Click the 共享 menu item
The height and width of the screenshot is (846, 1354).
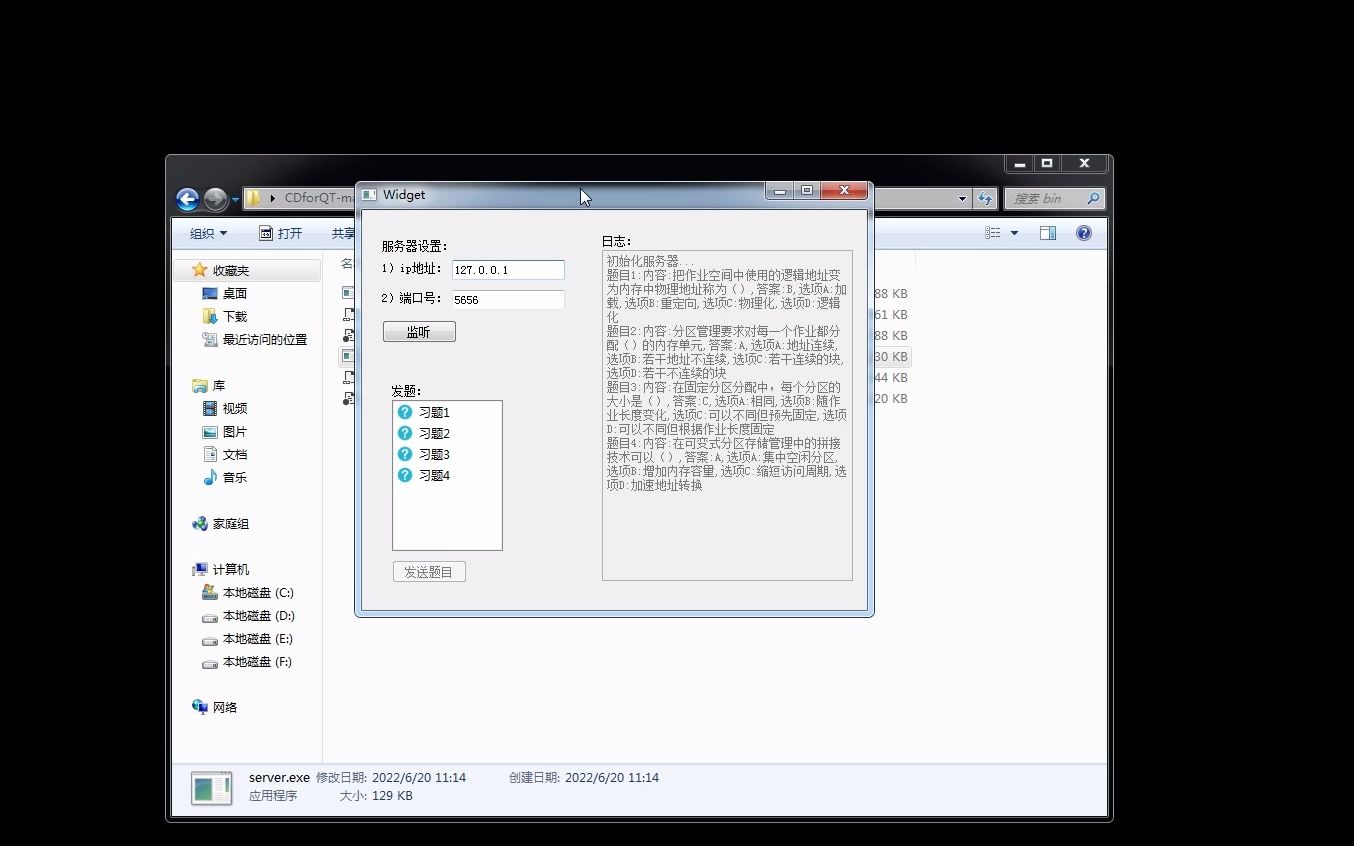[x=343, y=233]
